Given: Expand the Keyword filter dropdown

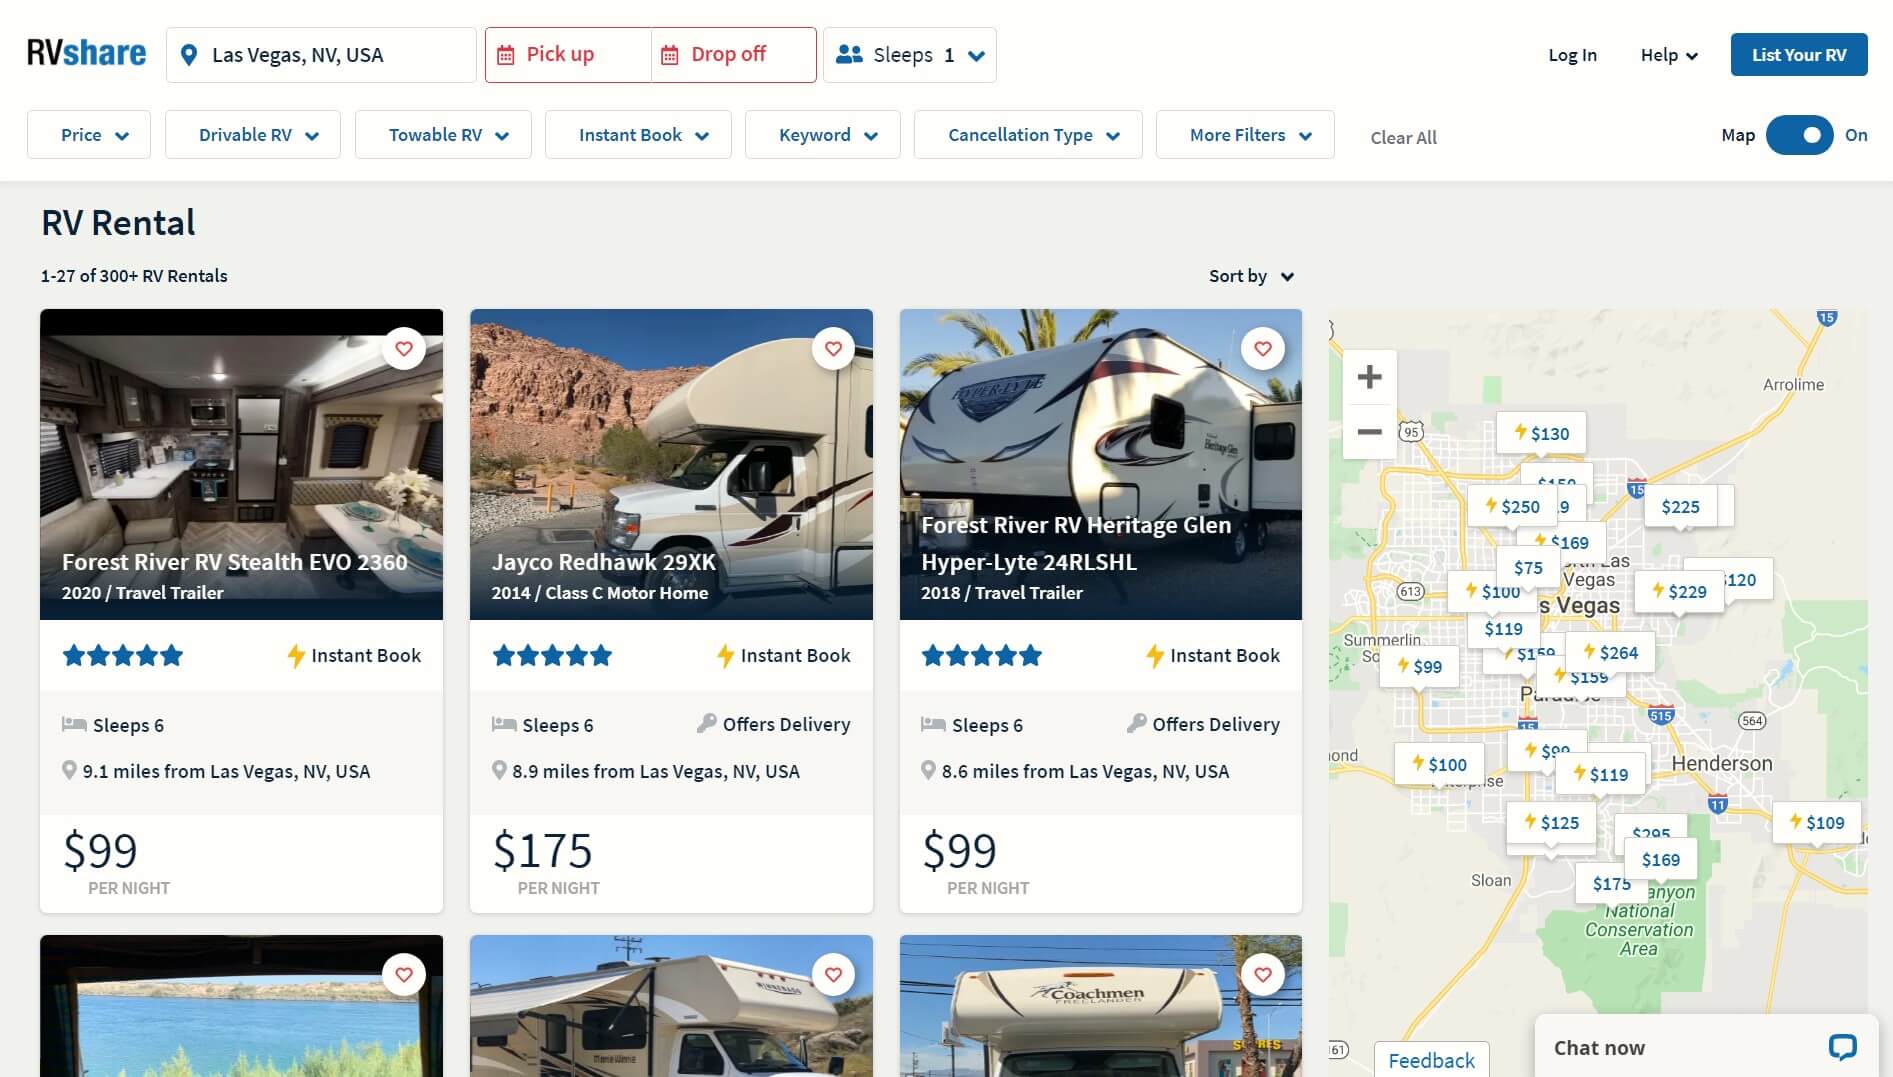Looking at the screenshot, I should (x=823, y=134).
